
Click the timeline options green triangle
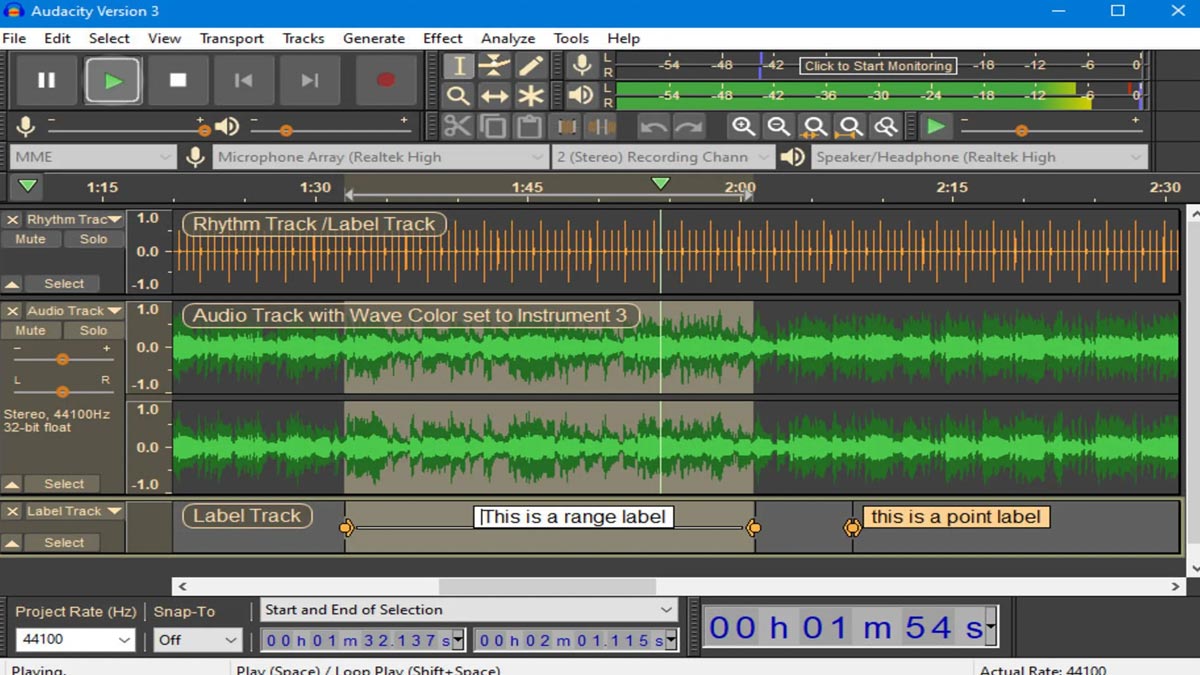pyautogui.click(x=28, y=186)
